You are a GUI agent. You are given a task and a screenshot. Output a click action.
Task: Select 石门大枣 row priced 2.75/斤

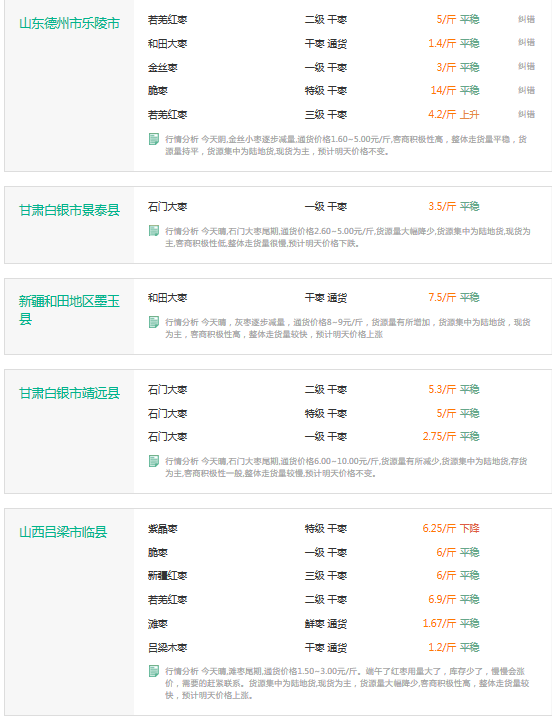tap(314, 436)
